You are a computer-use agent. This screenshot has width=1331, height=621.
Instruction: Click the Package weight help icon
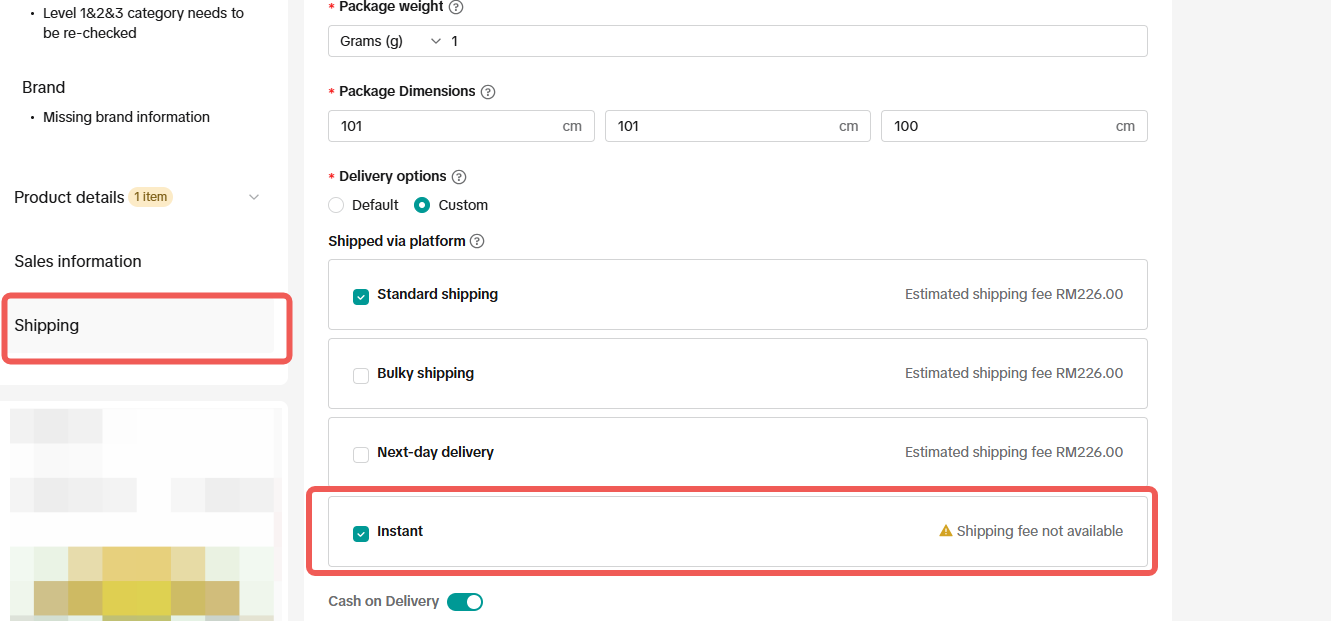pyautogui.click(x=456, y=7)
